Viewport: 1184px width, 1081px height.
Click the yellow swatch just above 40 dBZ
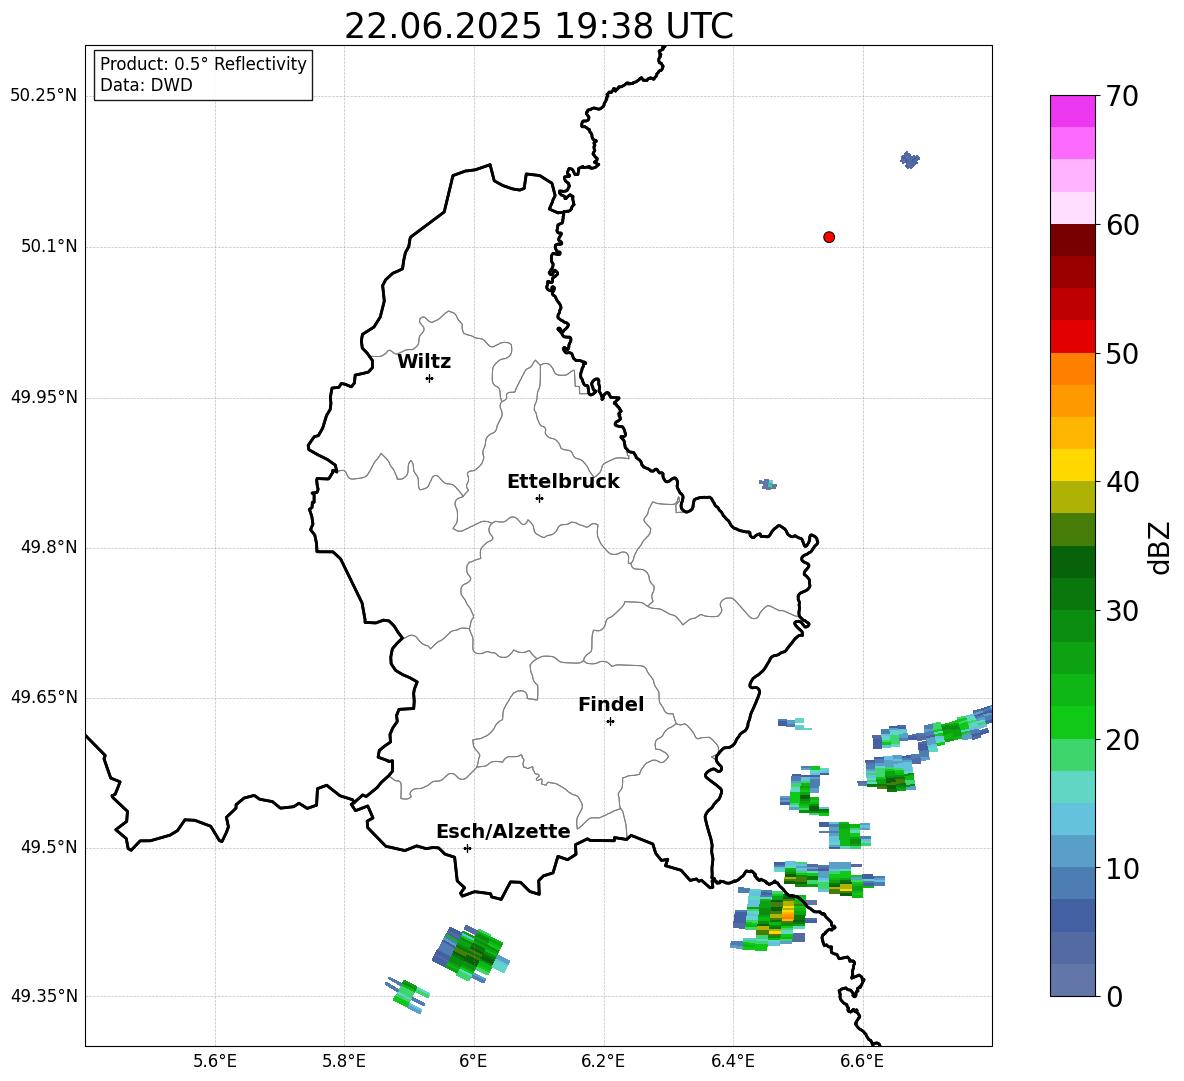(x=1072, y=465)
